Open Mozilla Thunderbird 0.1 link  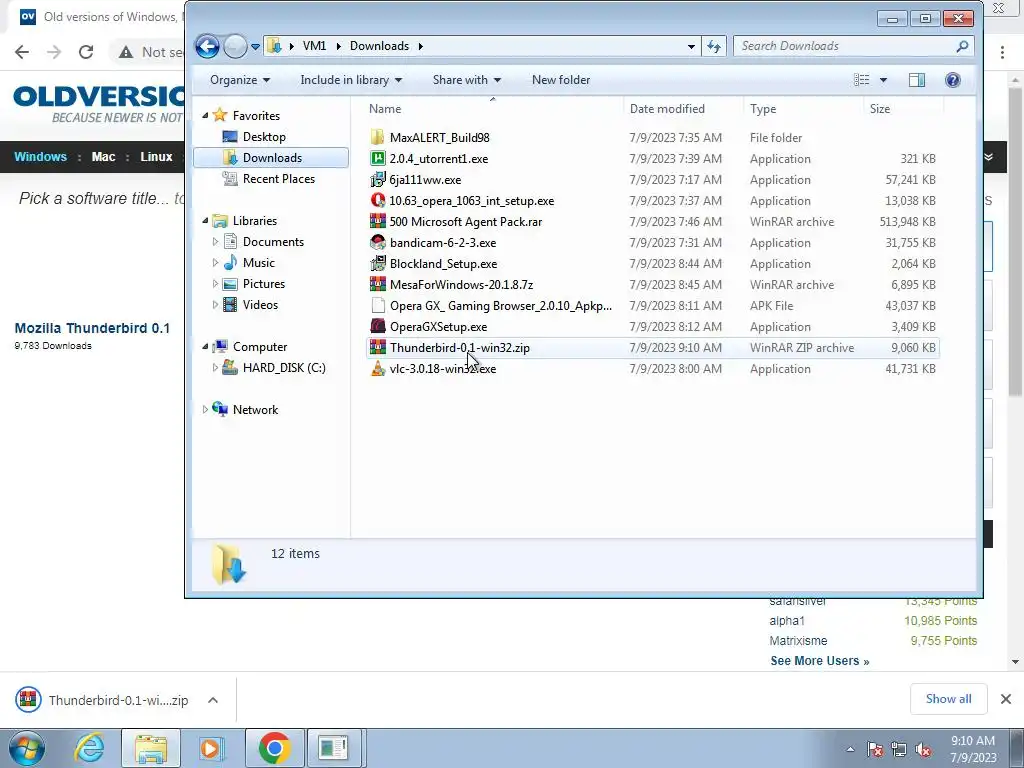(92, 328)
